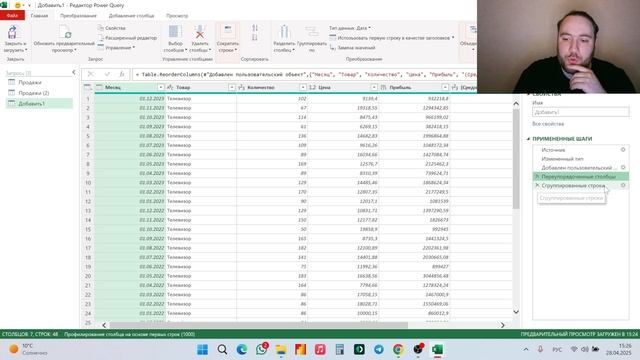Click the type icon of Прибыль column

383,87
